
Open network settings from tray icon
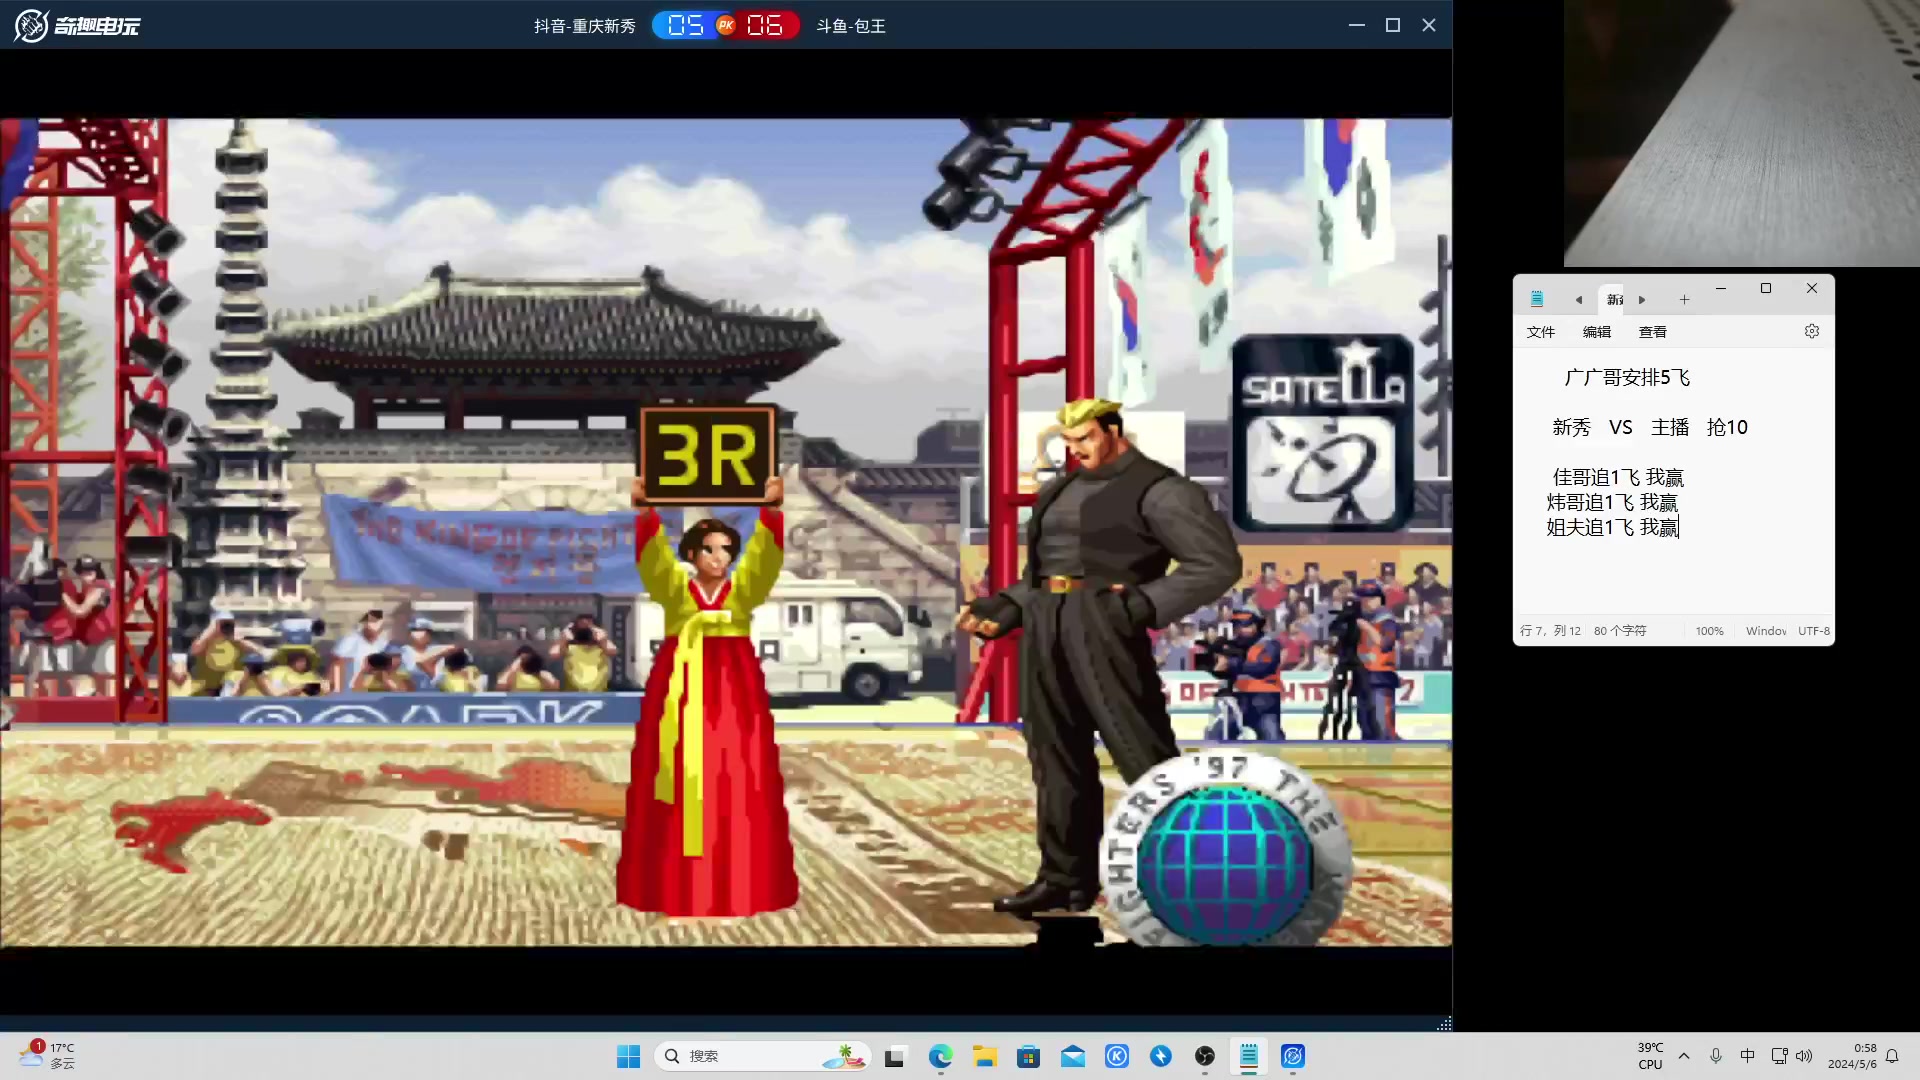[x=1779, y=1056]
